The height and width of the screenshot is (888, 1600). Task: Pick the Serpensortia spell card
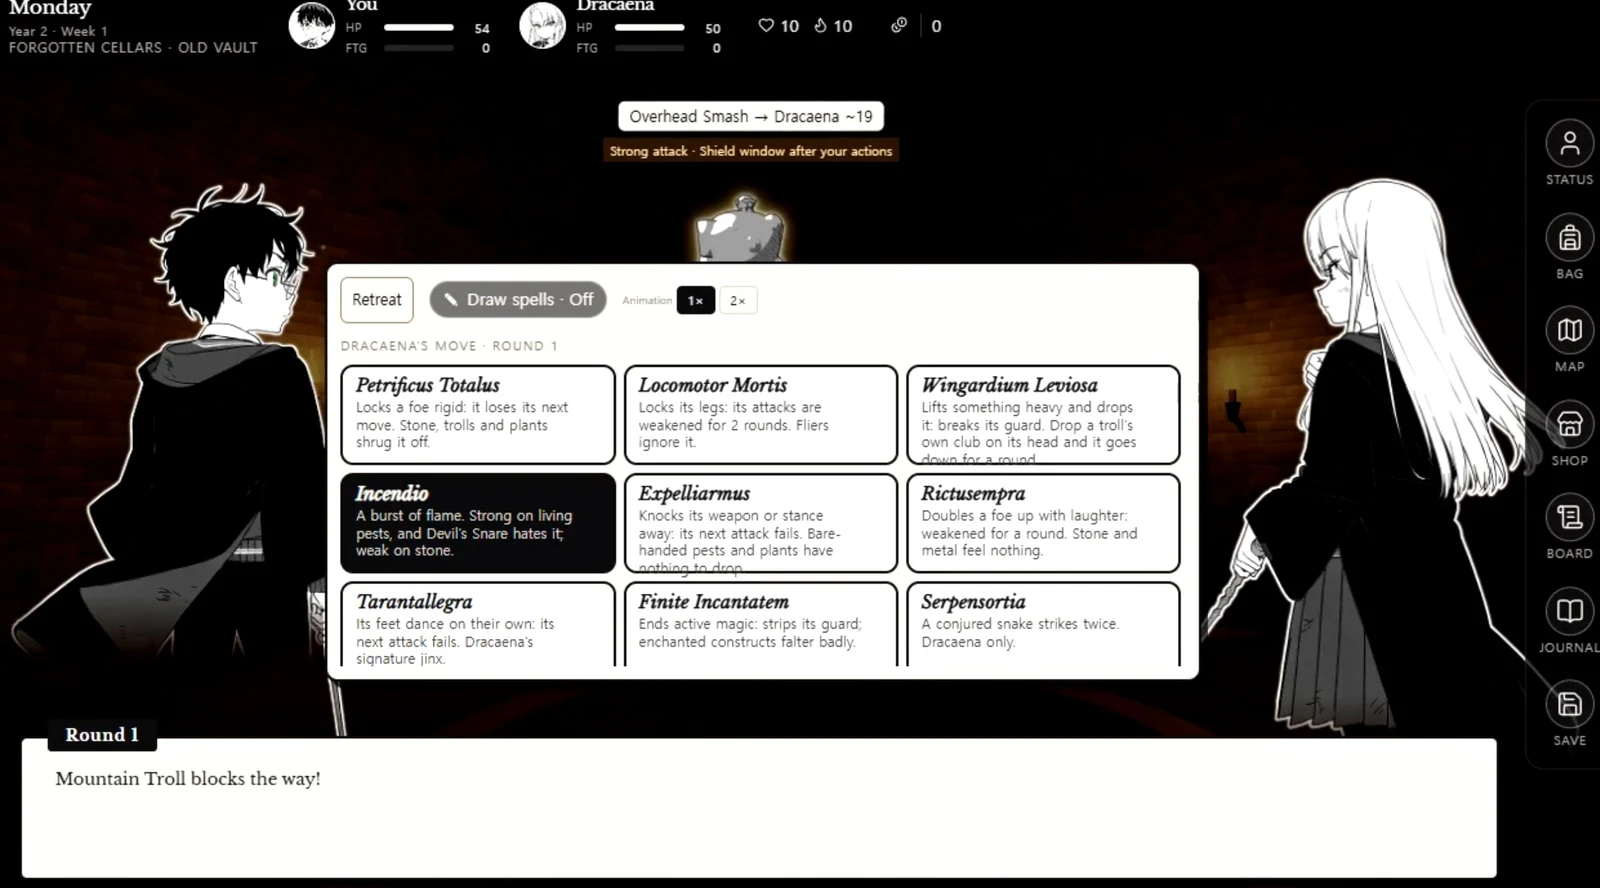(x=1043, y=625)
